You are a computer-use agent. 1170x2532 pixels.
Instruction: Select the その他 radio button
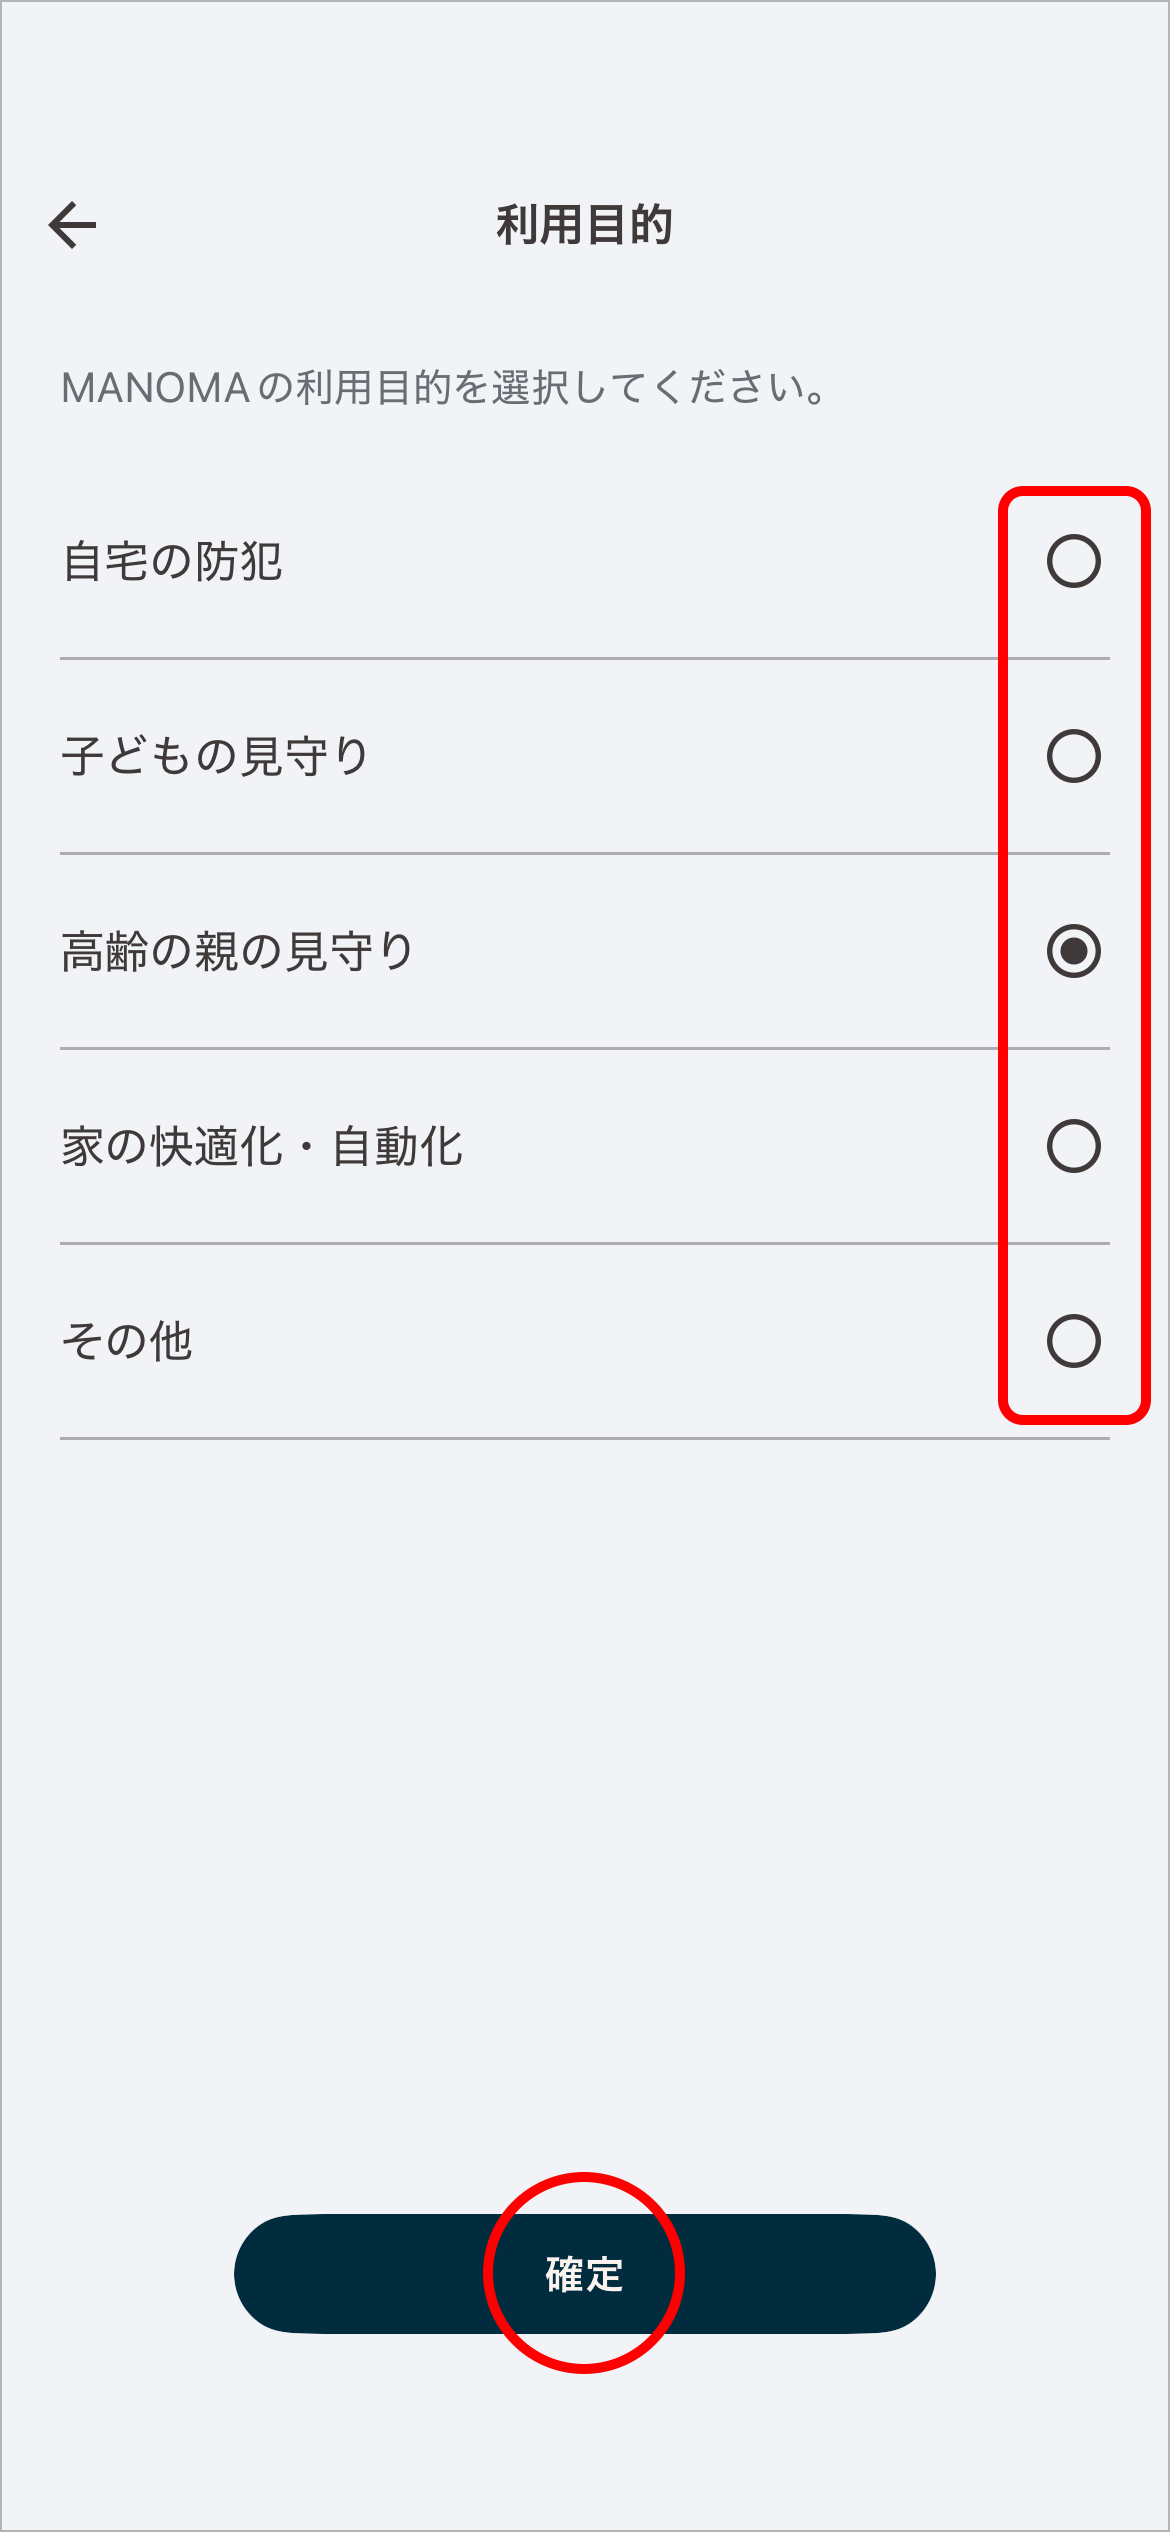point(1073,1341)
